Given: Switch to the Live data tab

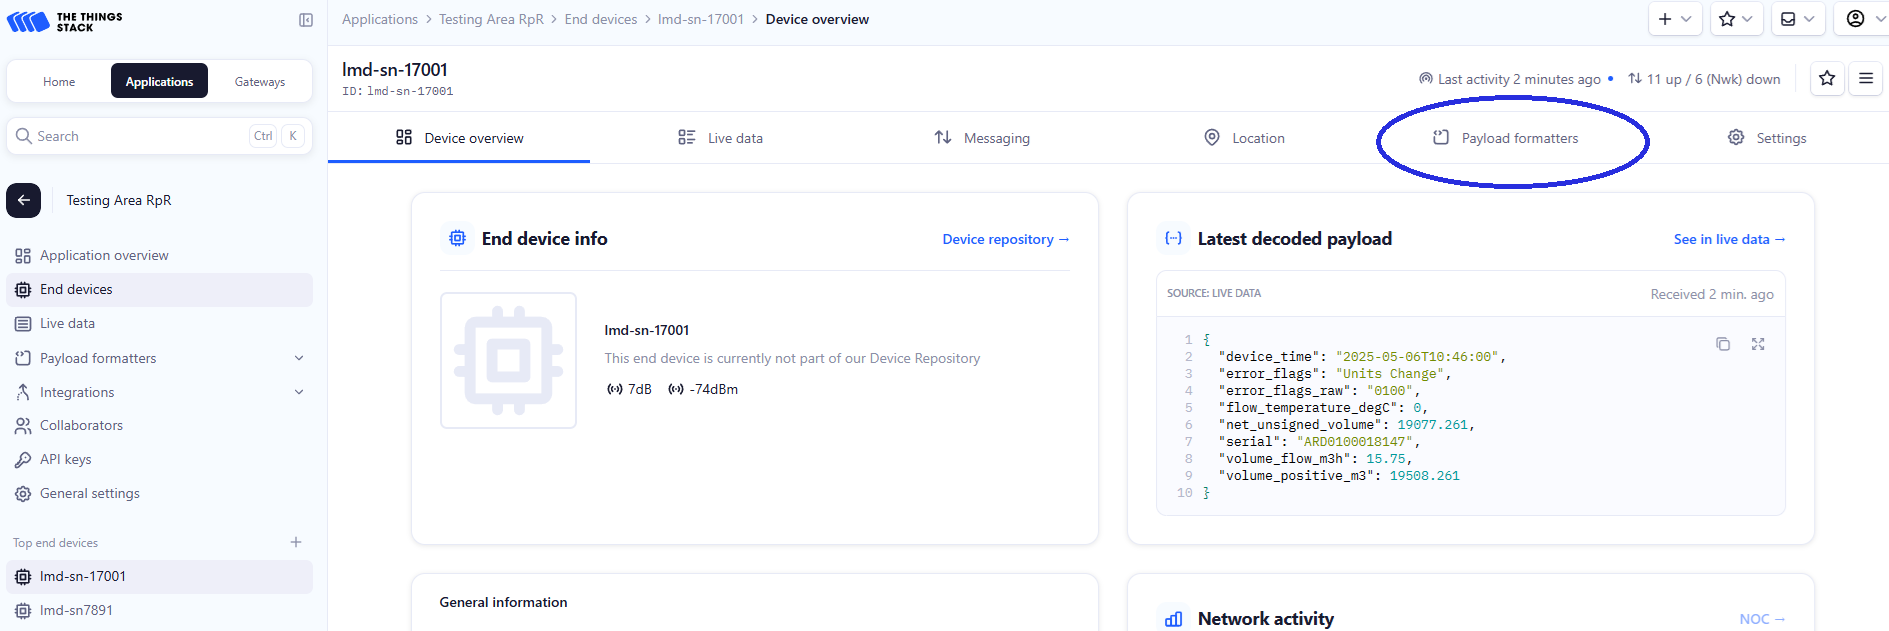Looking at the screenshot, I should pos(720,138).
